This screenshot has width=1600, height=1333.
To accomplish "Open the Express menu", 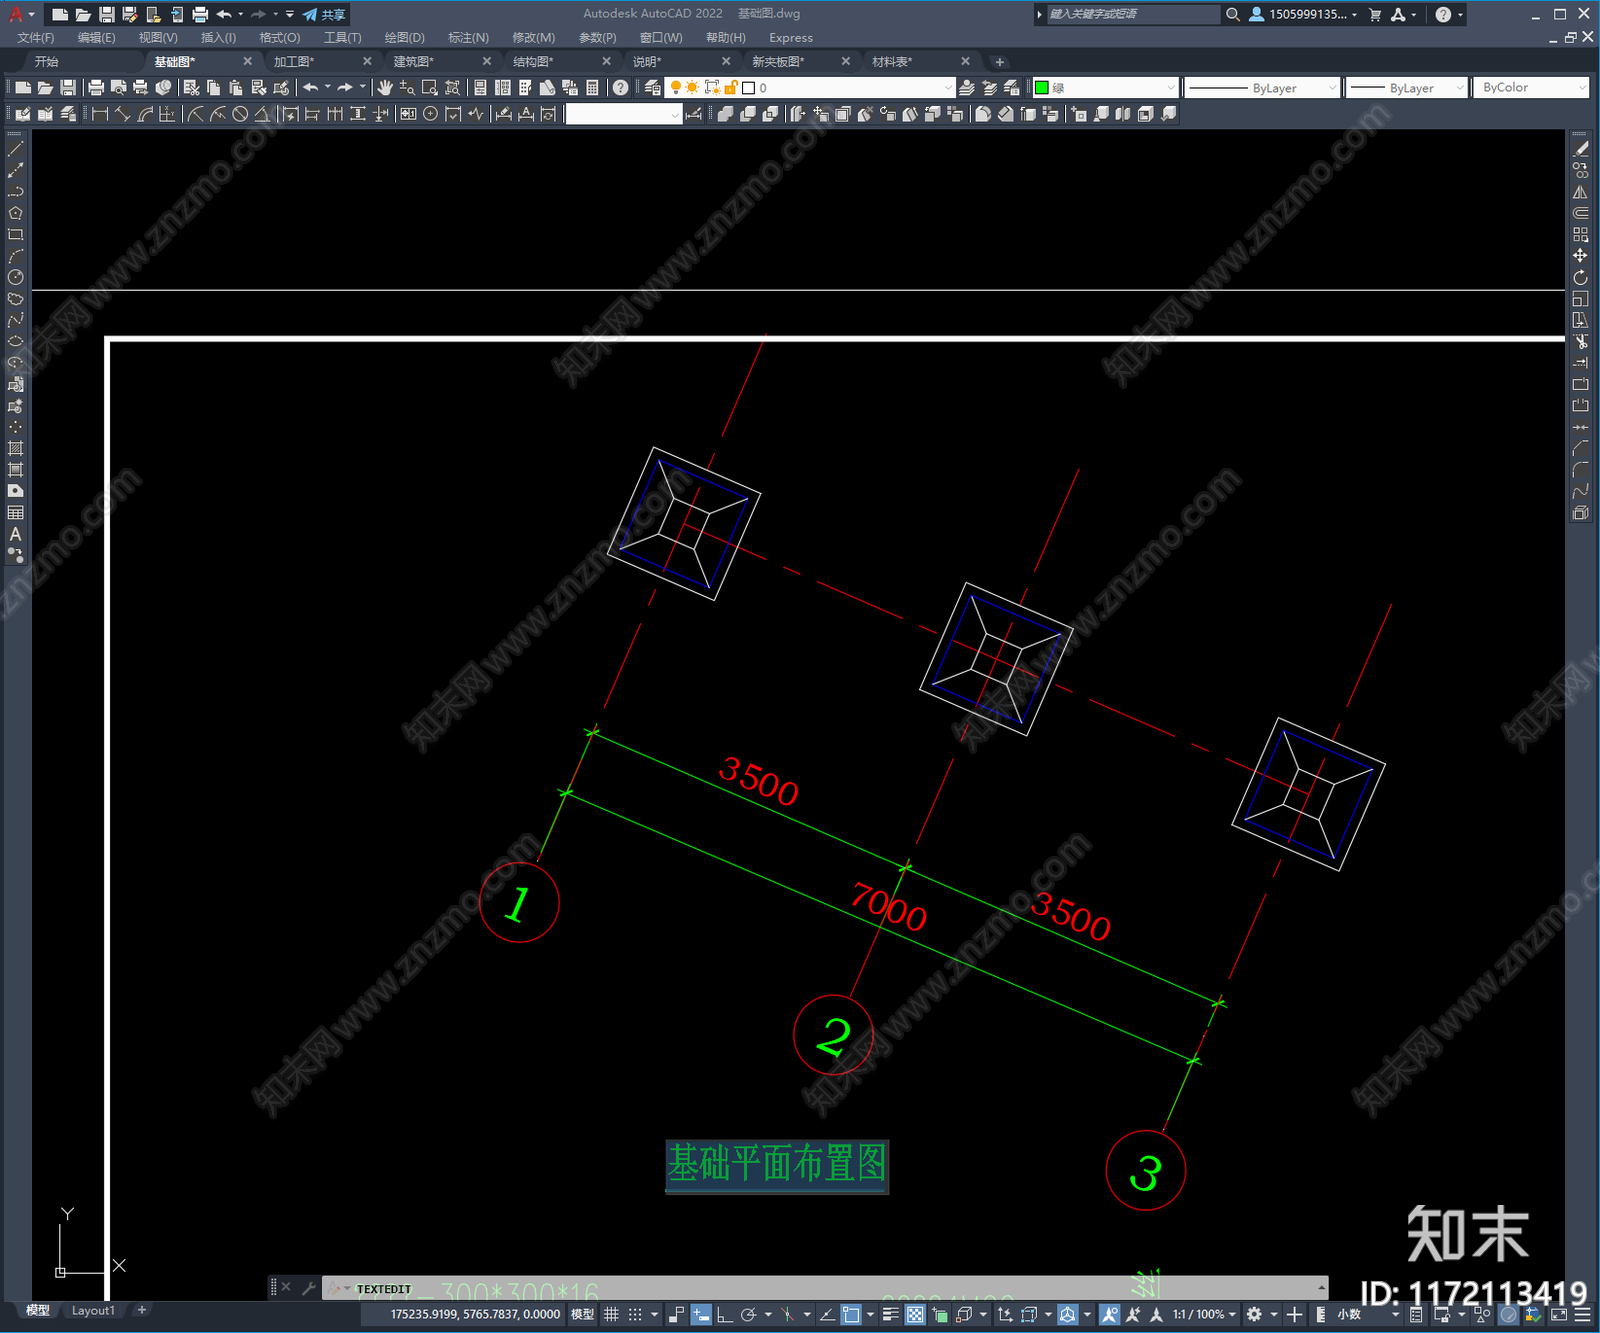I will (791, 38).
